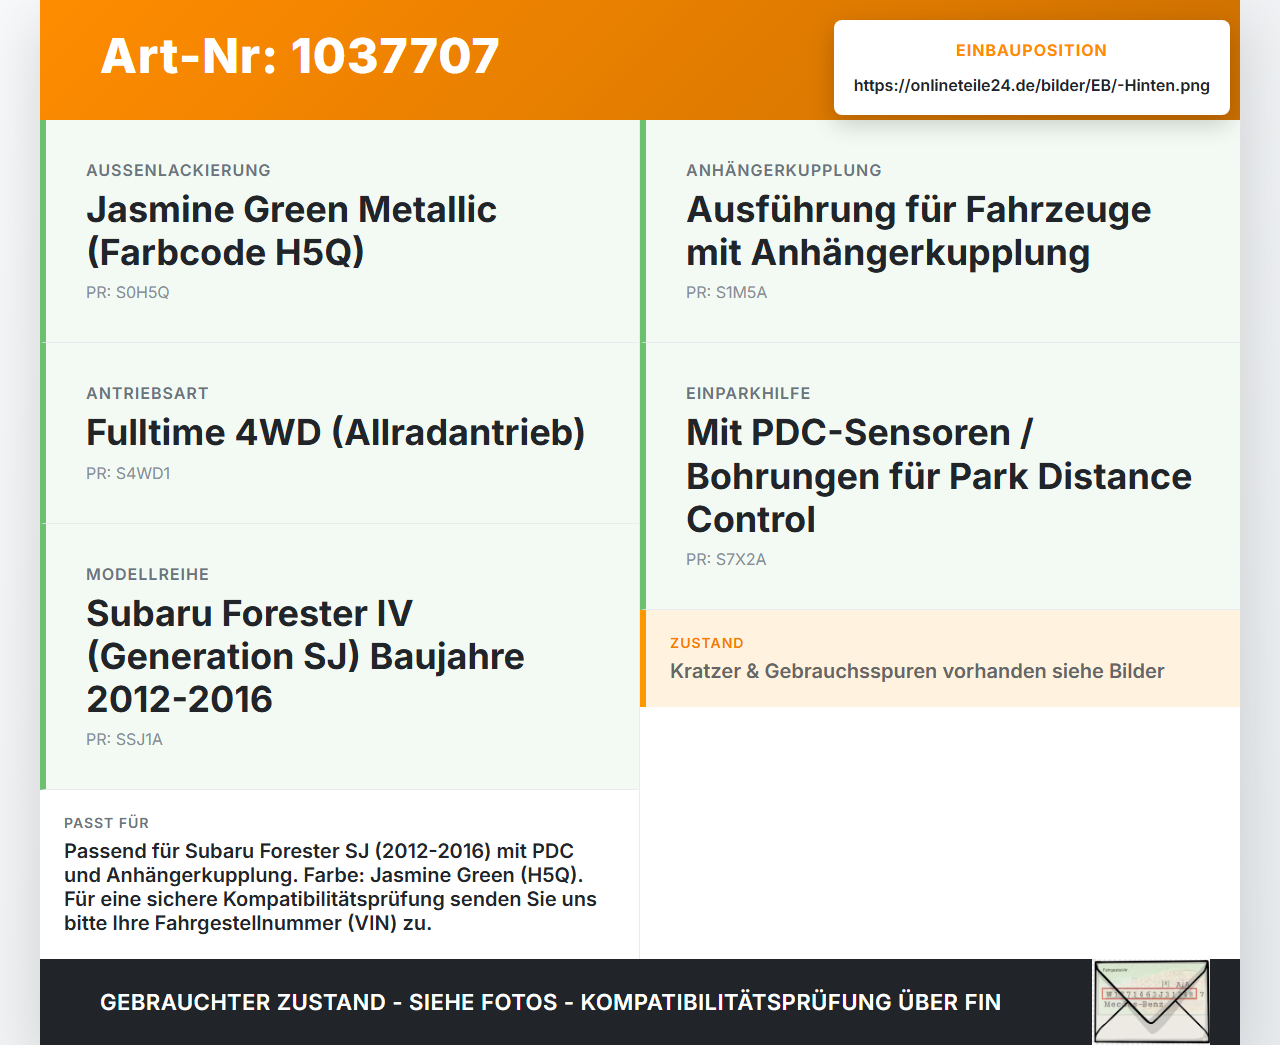Click the PASST FÜR section label
The image size is (1280, 1046).
[107, 823]
